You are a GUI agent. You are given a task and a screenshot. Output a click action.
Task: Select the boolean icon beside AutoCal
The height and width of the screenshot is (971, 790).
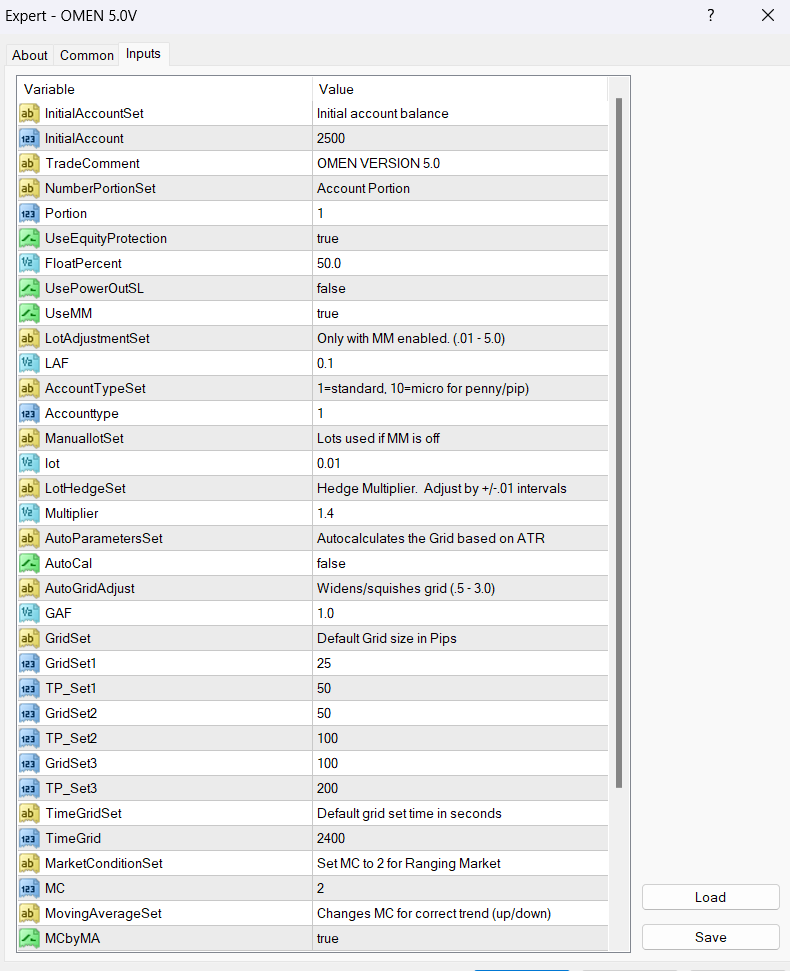[x=29, y=563]
